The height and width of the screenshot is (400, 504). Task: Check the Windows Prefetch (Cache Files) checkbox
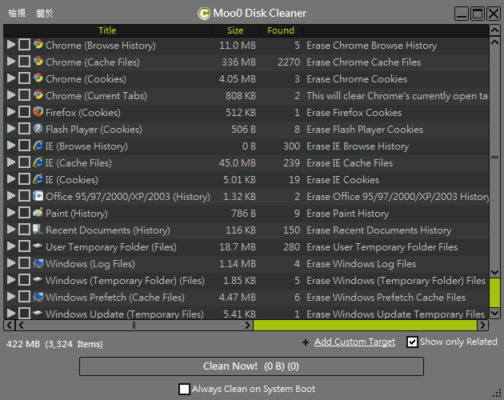24,296
